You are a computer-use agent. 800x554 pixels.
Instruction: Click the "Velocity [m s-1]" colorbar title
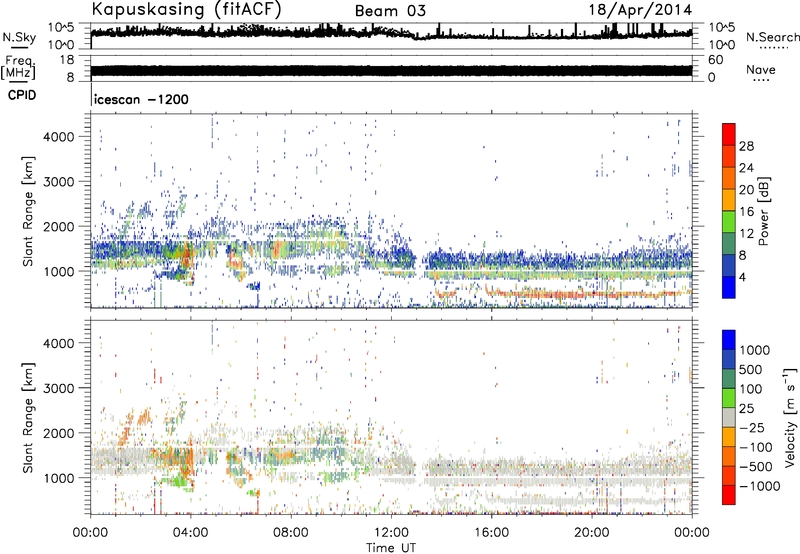click(789, 417)
